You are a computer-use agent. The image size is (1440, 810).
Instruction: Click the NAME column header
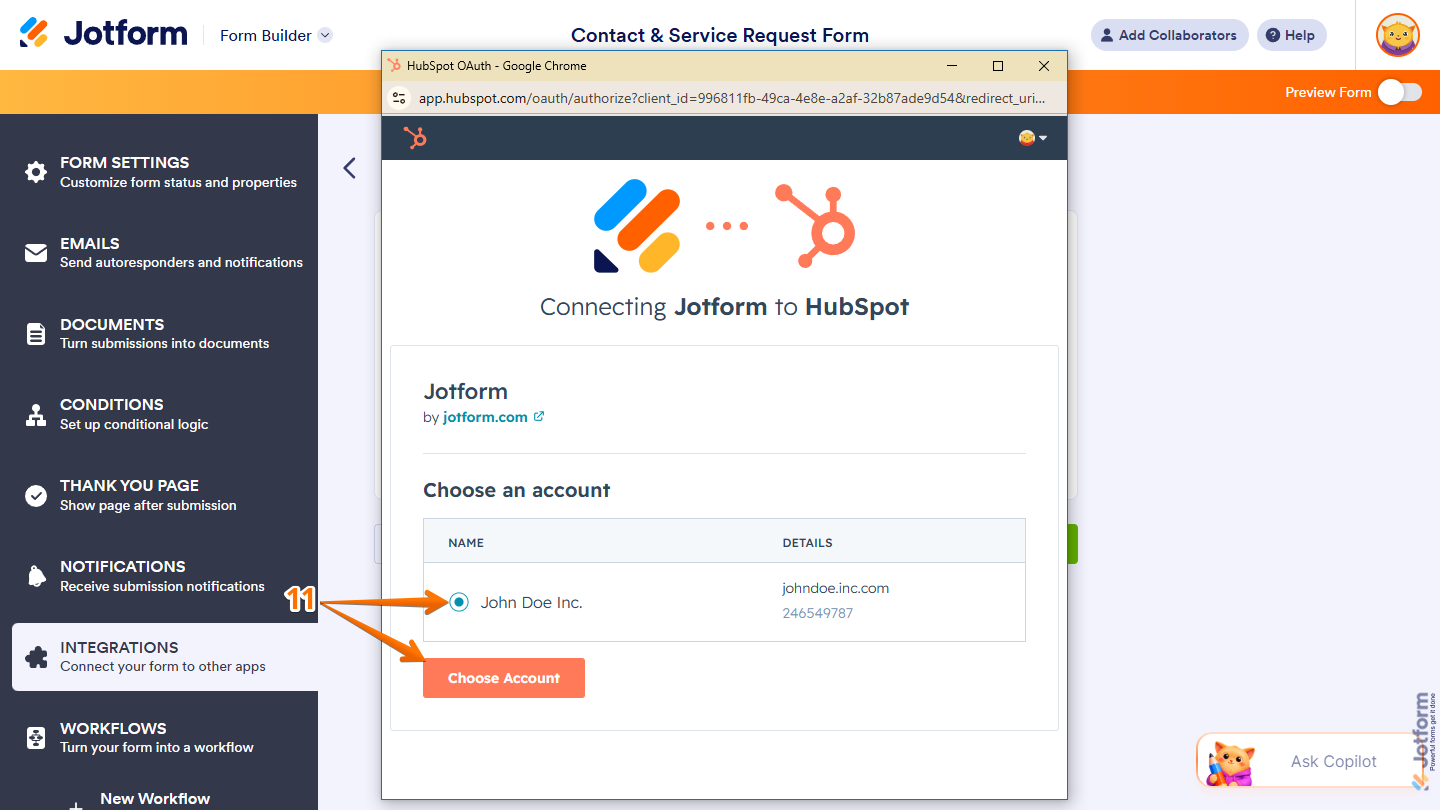pyautogui.click(x=466, y=543)
